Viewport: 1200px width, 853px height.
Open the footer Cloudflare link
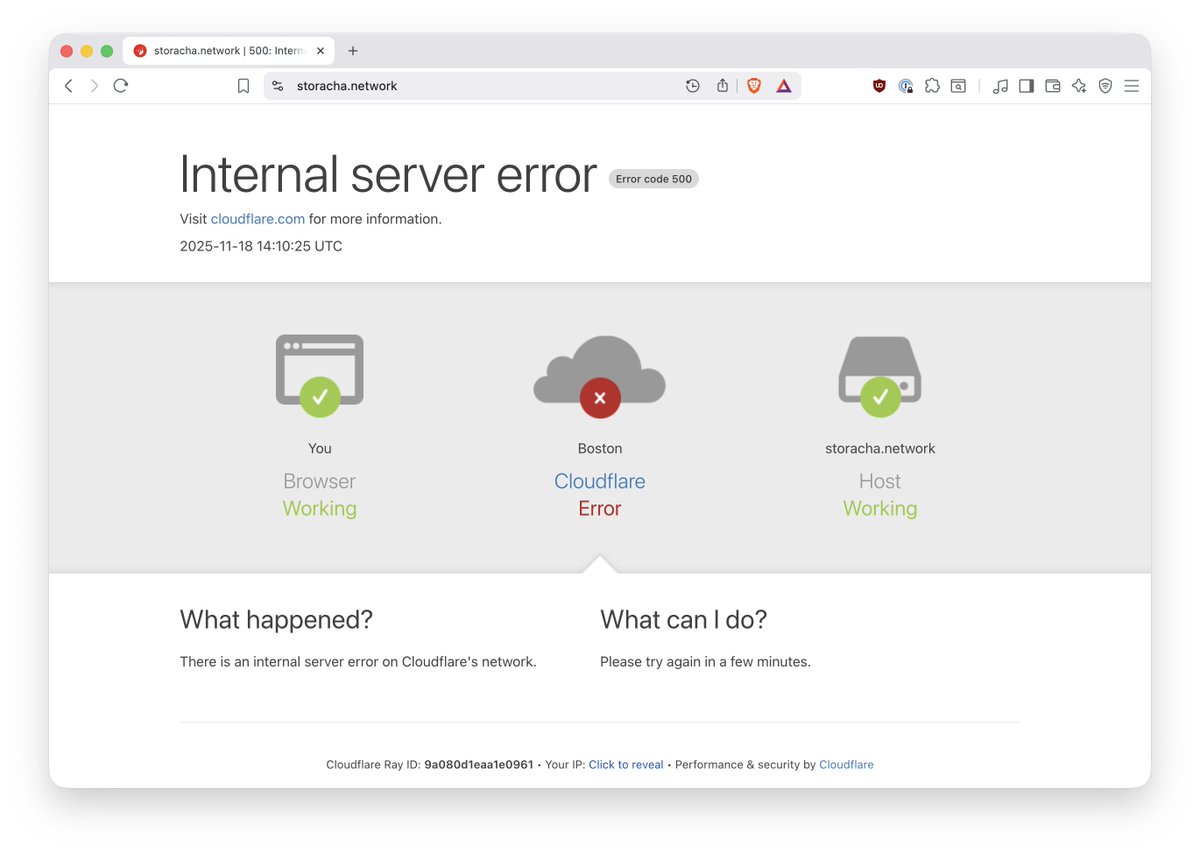846,764
